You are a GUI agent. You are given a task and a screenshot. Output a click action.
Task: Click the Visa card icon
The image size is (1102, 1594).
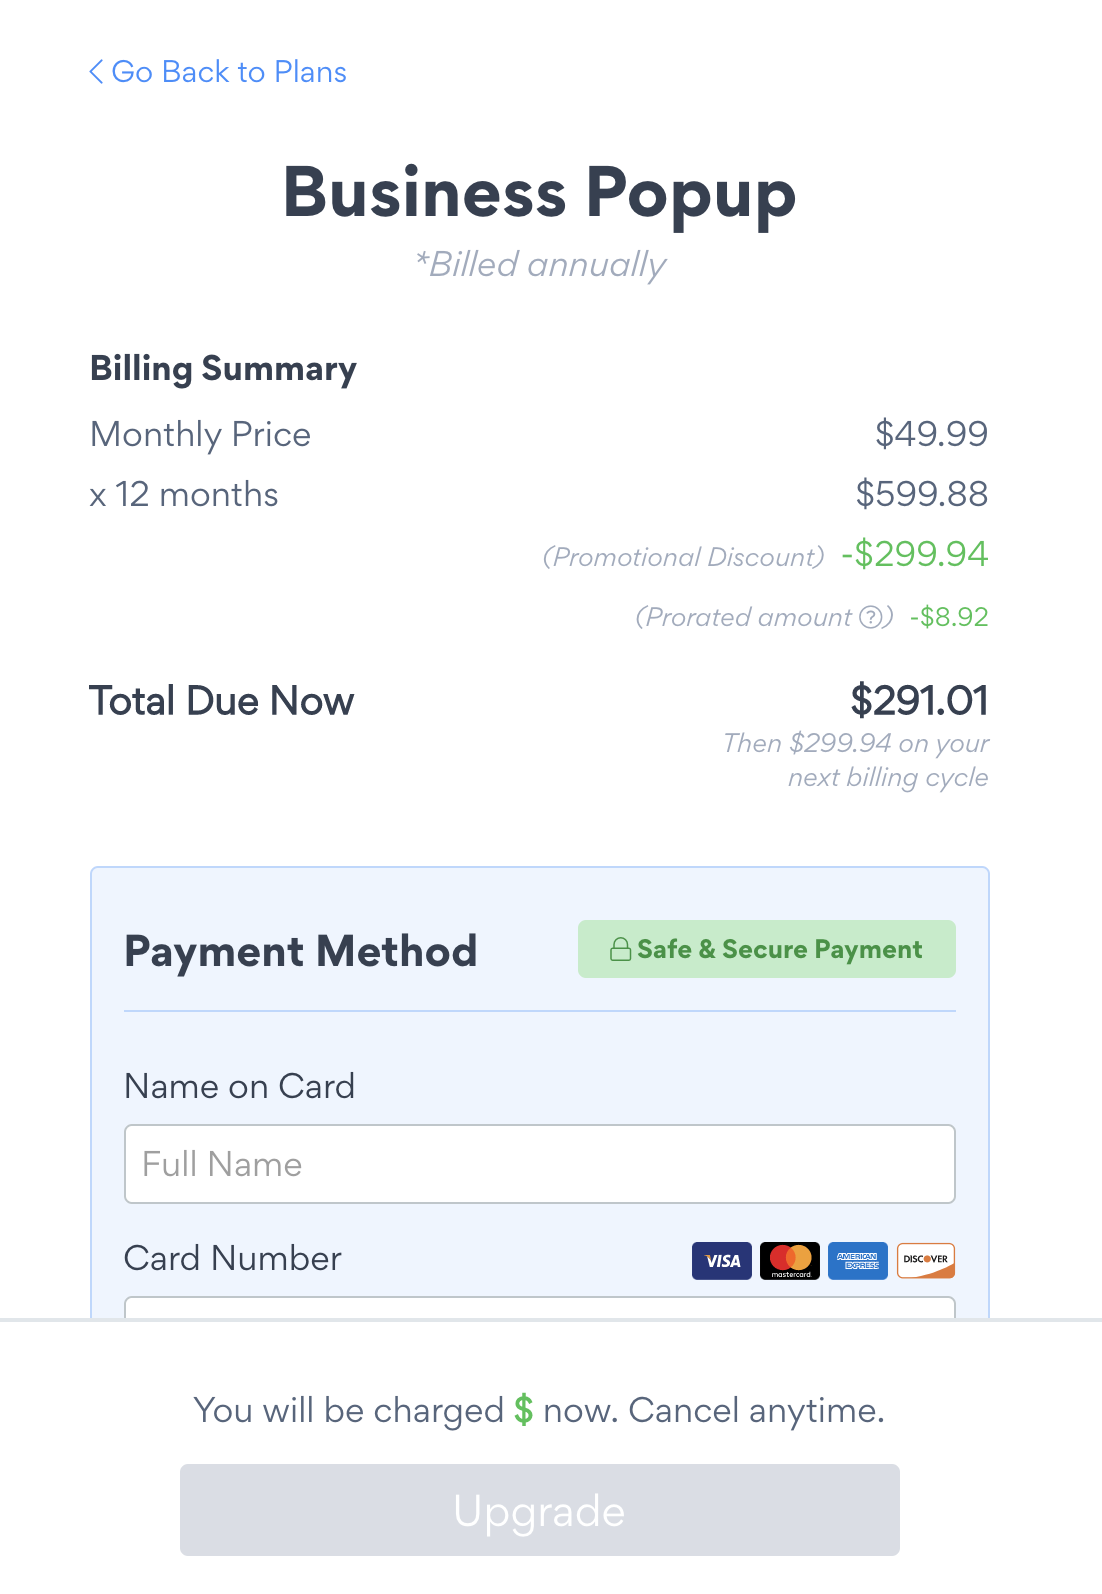pyautogui.click(x=722, y=1261)
